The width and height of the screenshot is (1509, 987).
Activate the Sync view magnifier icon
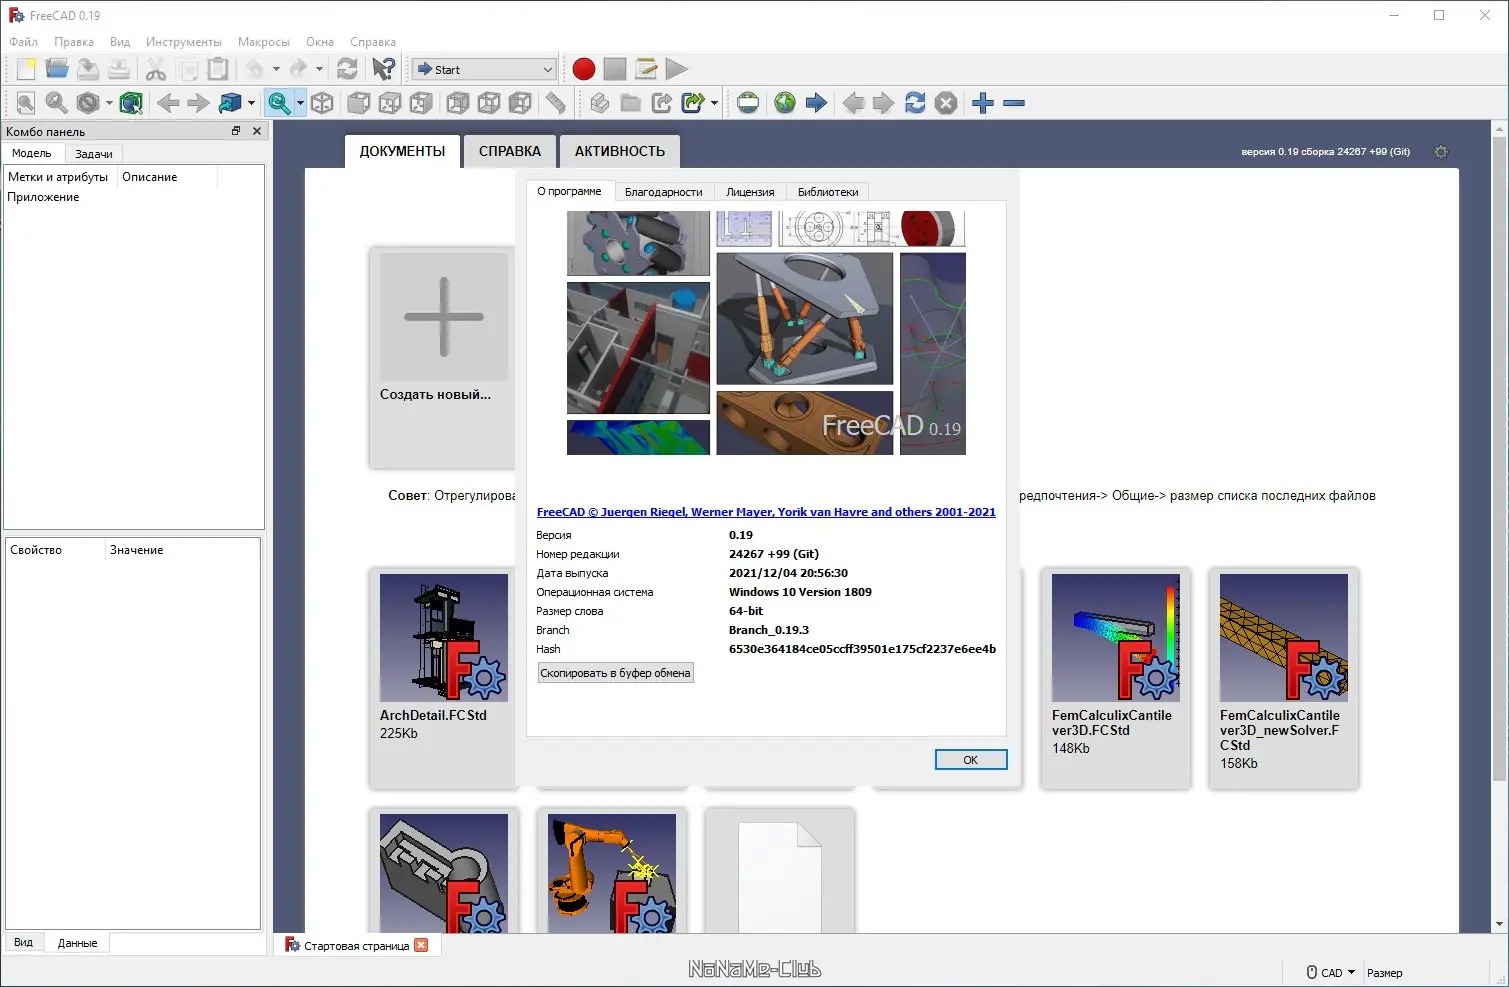coord(279,103)
